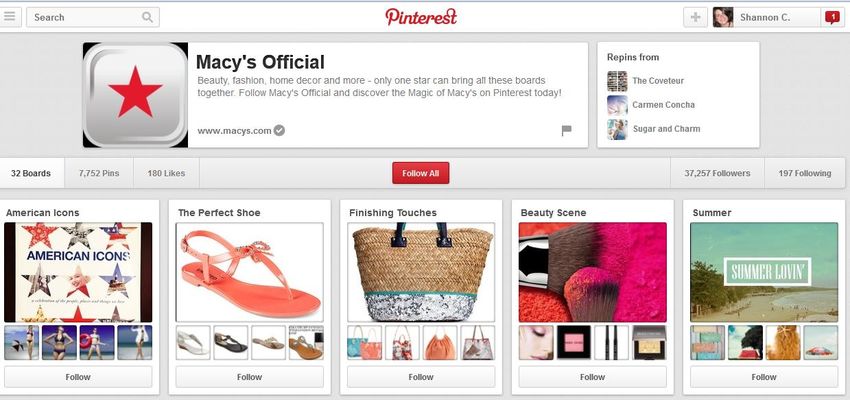Open the hamburger menu icon
This screenshot has width=850, height=400.
click(x=10, y=17)
